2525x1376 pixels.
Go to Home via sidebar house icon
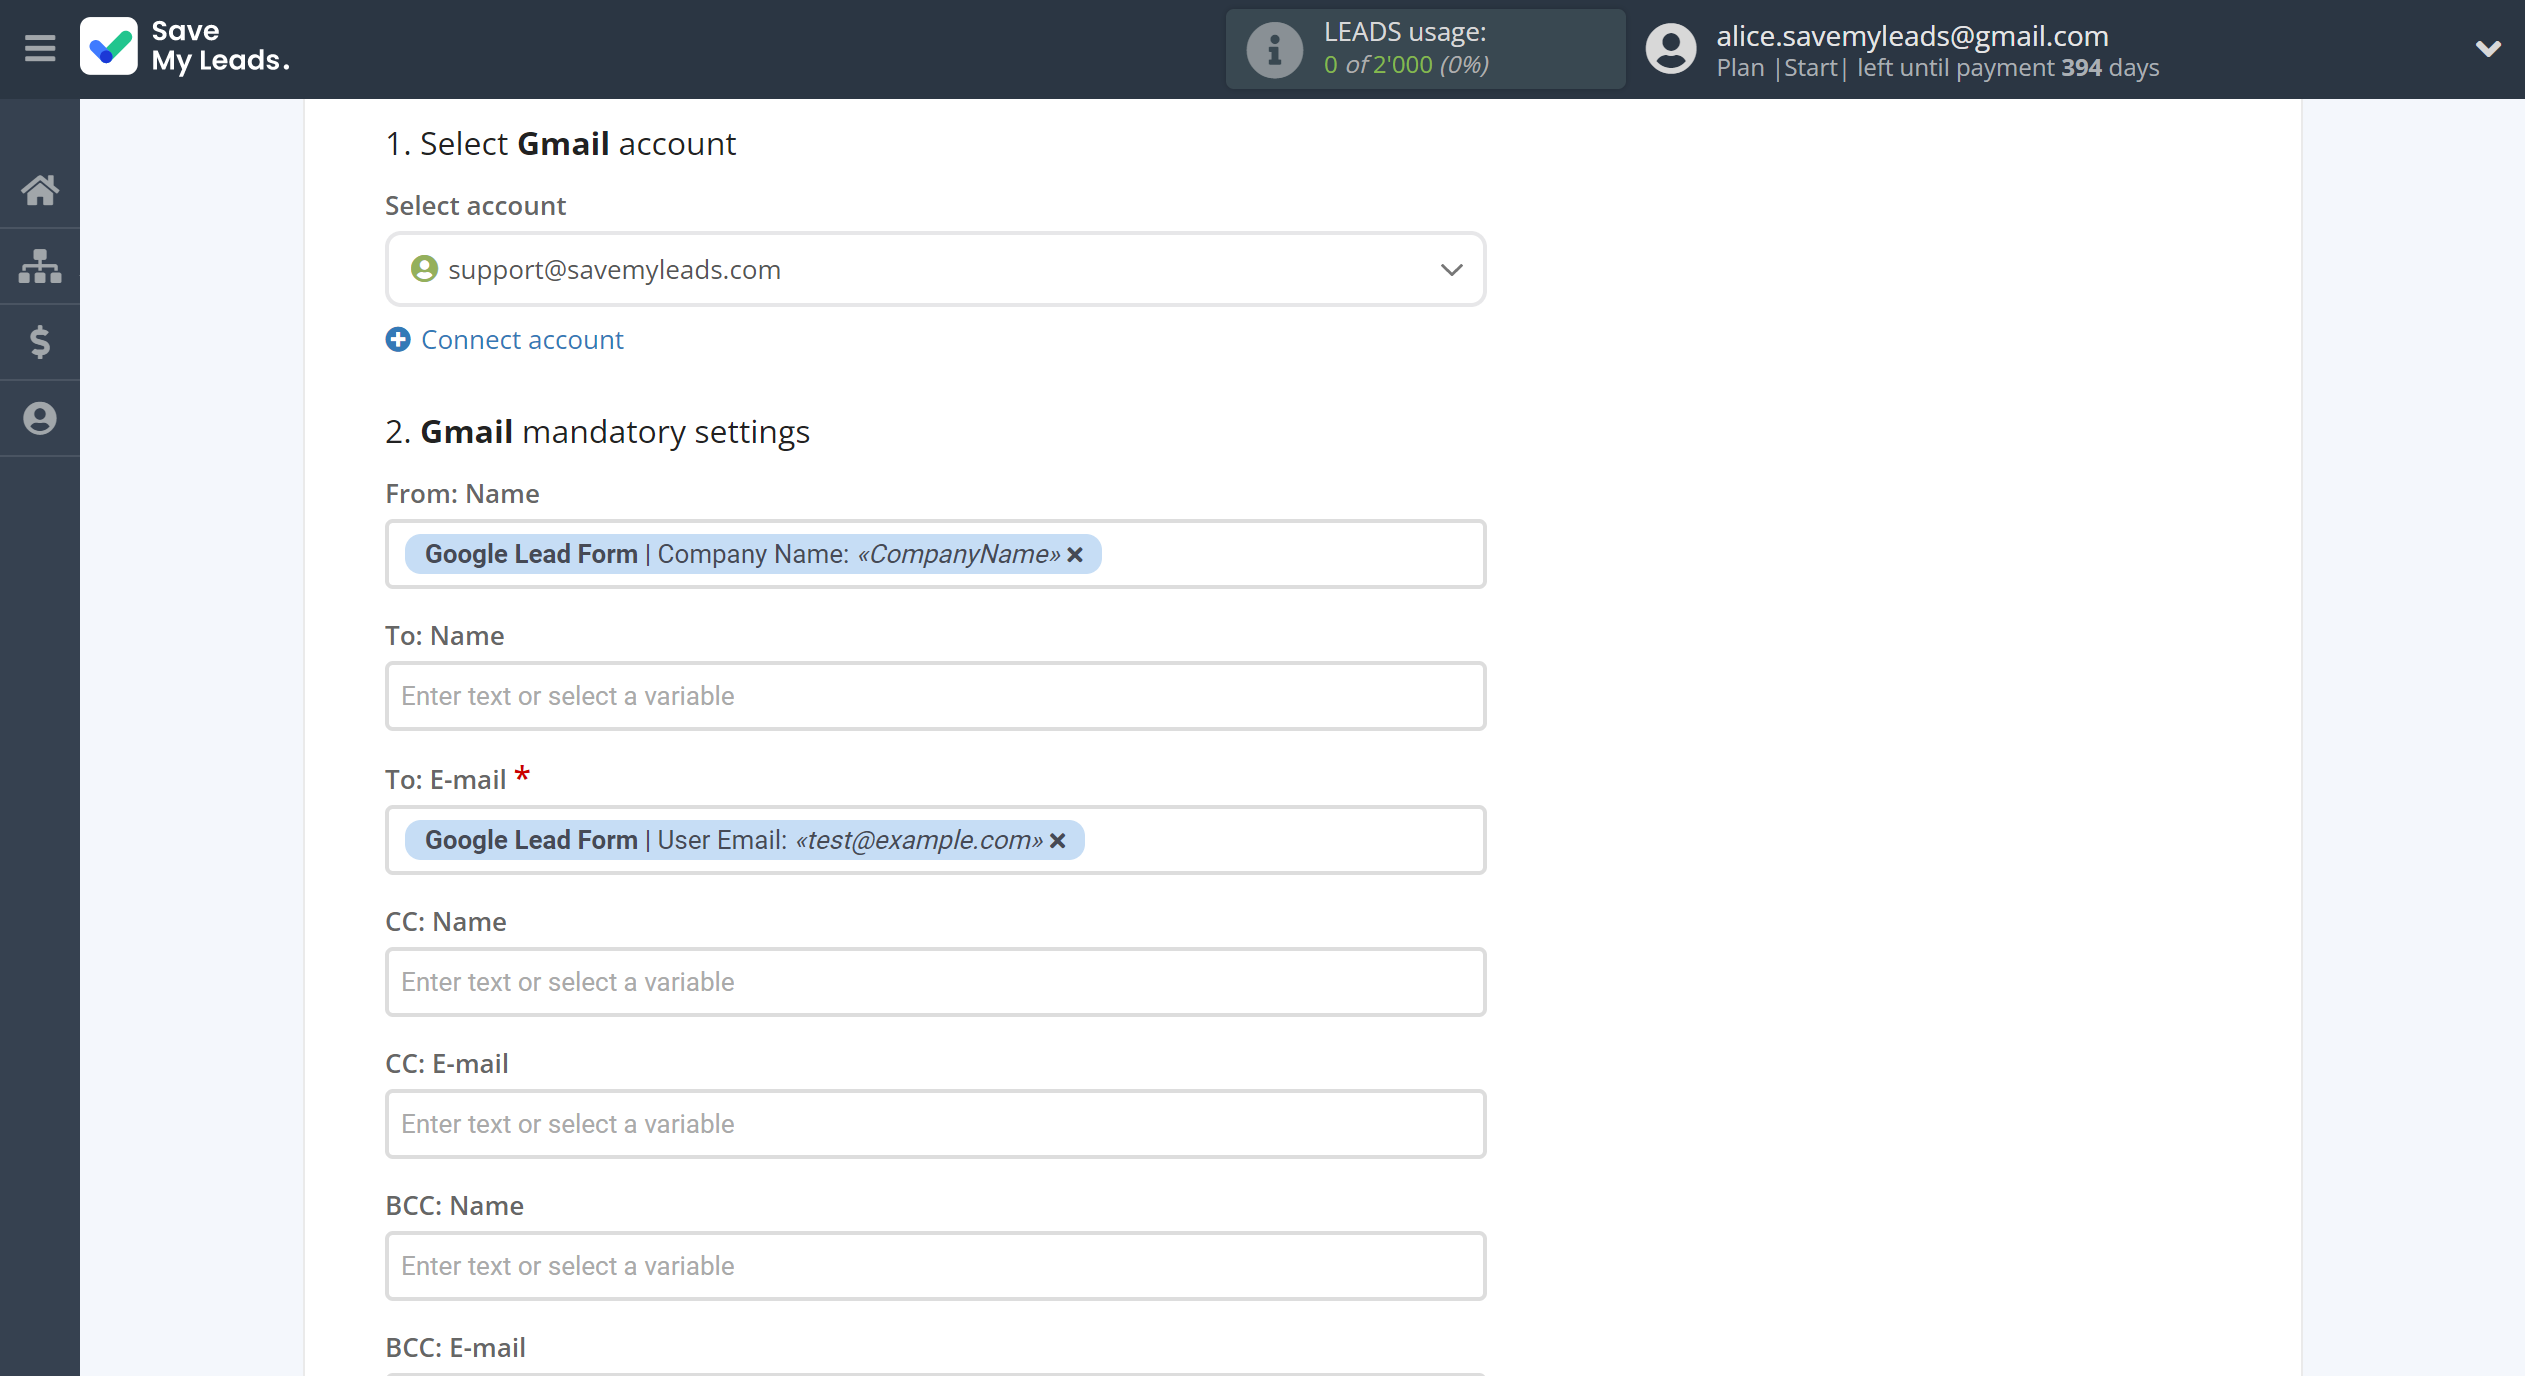point(40,190)
